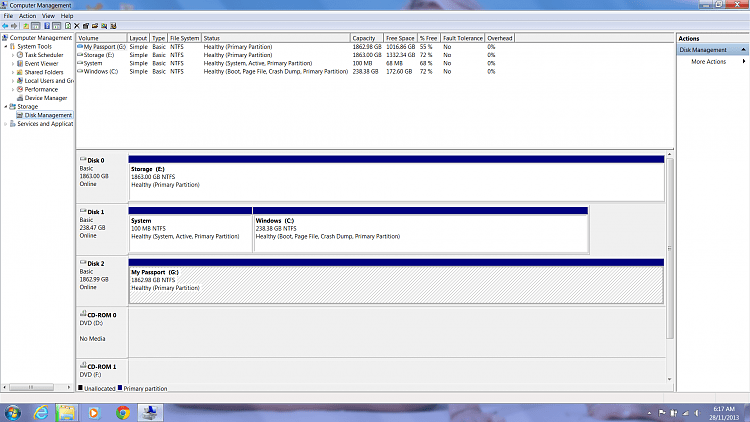Expand Services and Applications node

(x=6, y=124)
